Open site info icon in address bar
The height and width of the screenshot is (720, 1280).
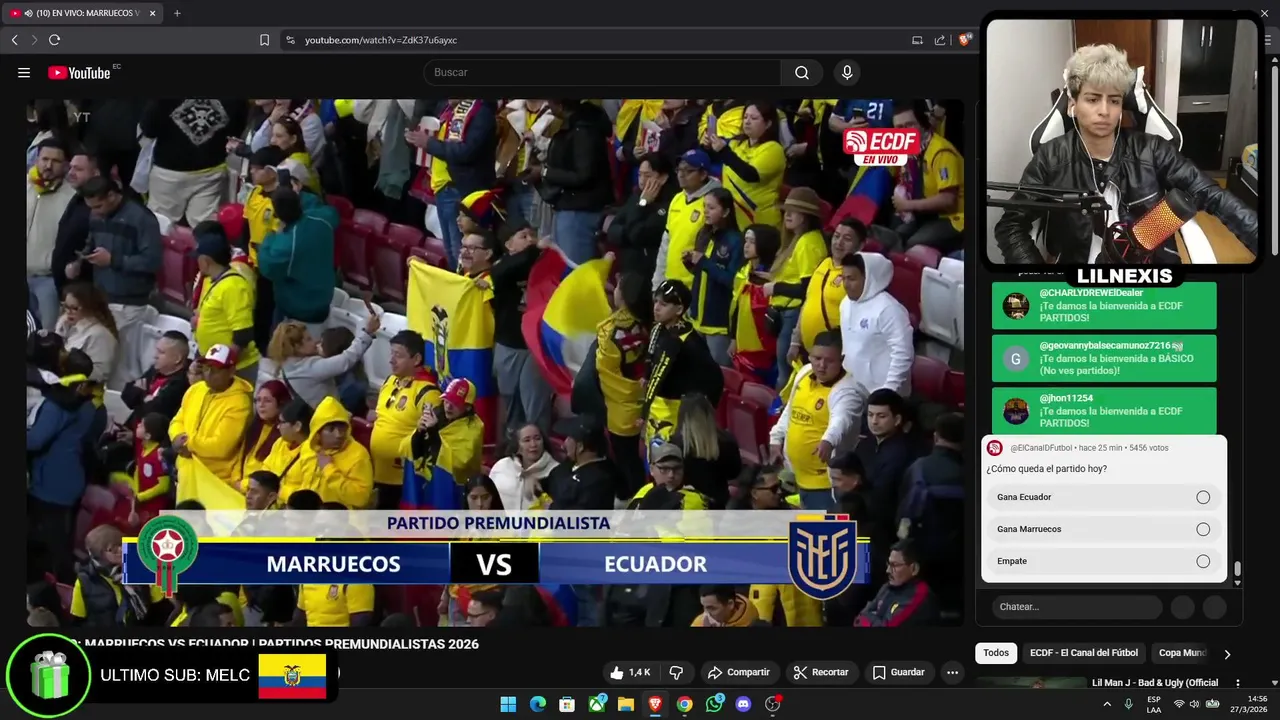coord(290,40)
